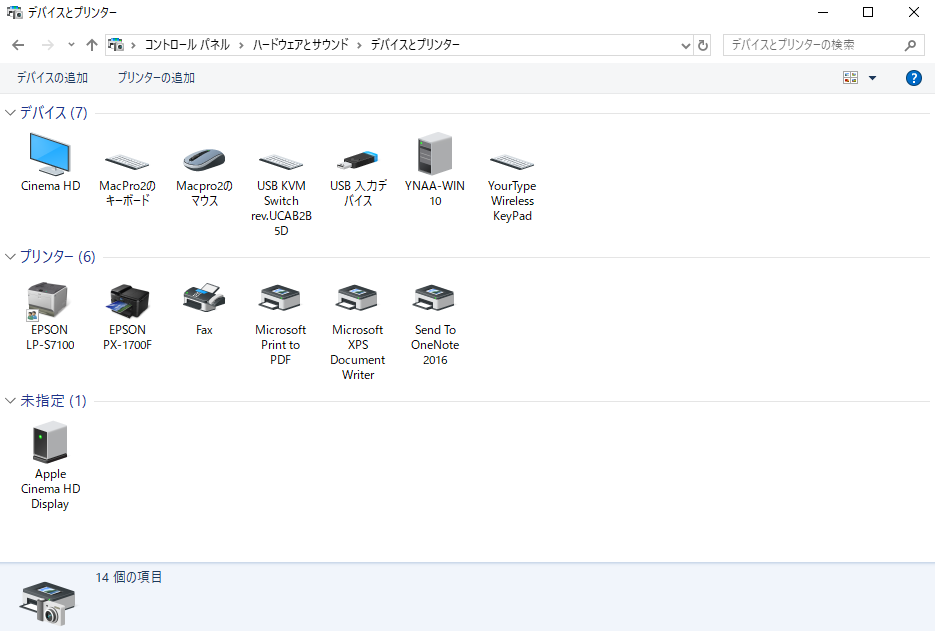
Task: Go up one folder level arrow
Action: [91, 45]
